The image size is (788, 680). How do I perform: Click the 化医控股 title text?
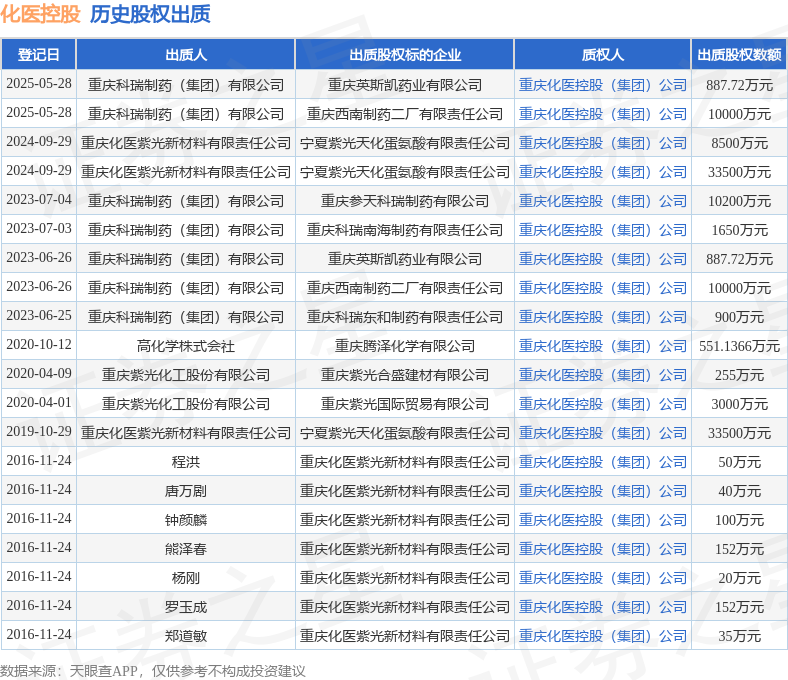tap(41, 15)
